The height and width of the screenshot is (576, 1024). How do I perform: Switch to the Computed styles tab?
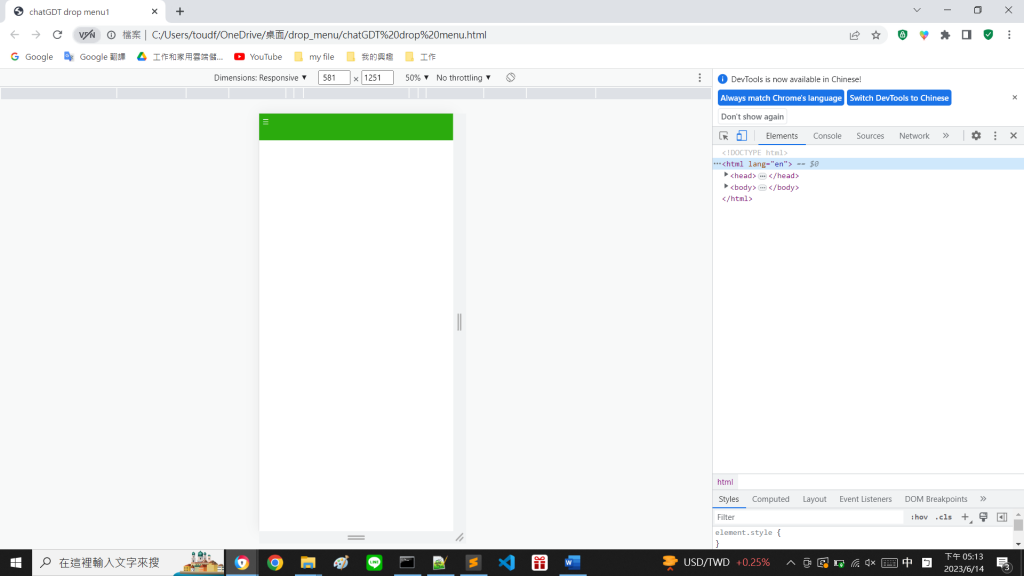pos(771,499)
